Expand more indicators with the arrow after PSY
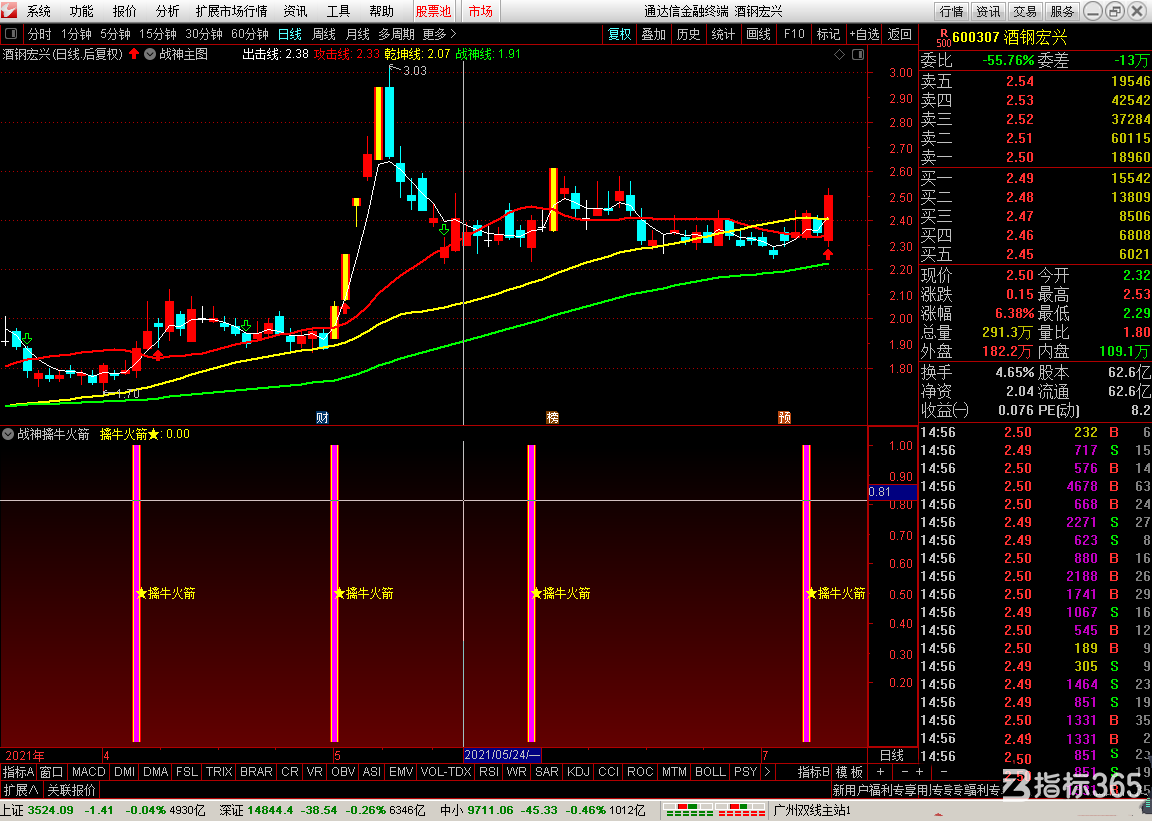Image resolution: width=1152 pixels, height=822 pixels. (x=768, y=772)
